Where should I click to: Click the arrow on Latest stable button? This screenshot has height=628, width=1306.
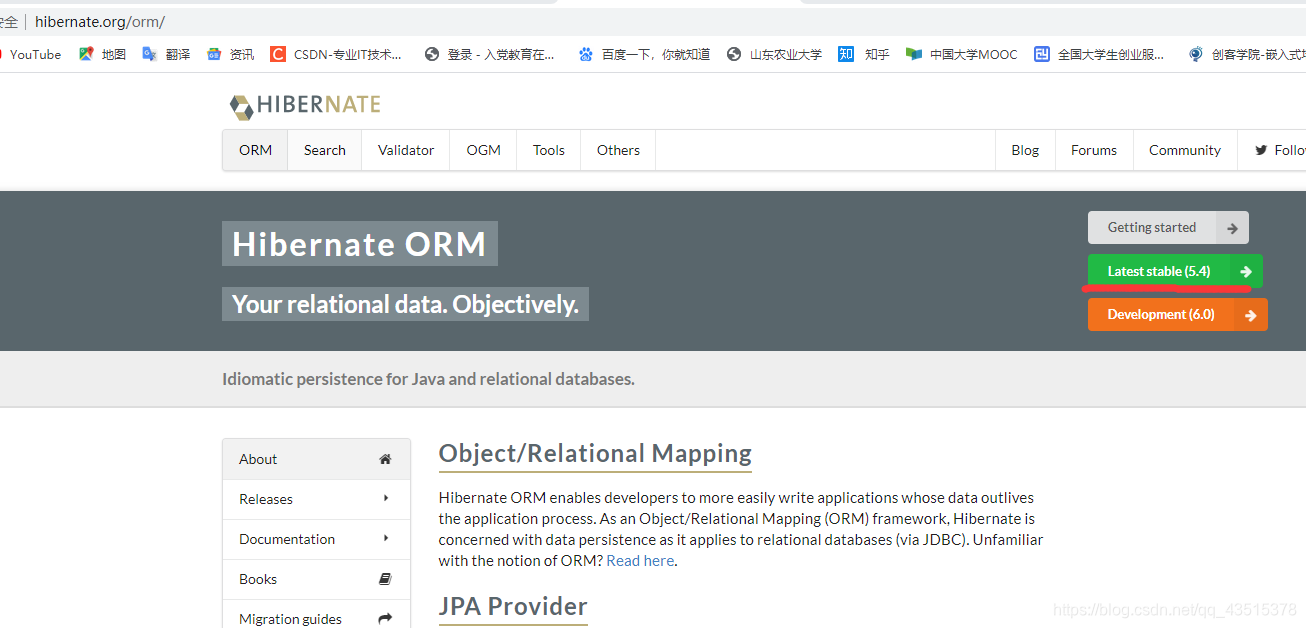point(1246,271)
